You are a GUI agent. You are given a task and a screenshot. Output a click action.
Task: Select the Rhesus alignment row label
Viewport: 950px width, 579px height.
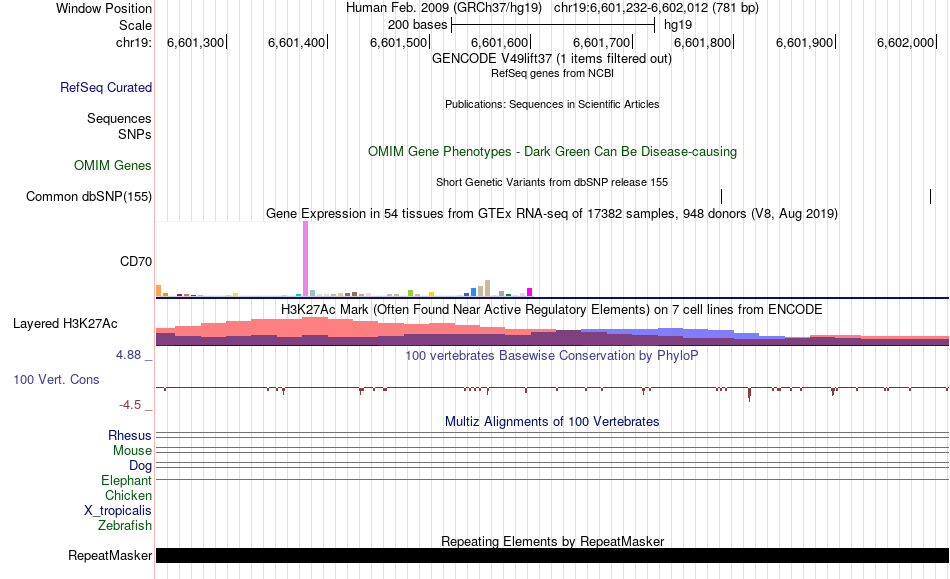130,435
